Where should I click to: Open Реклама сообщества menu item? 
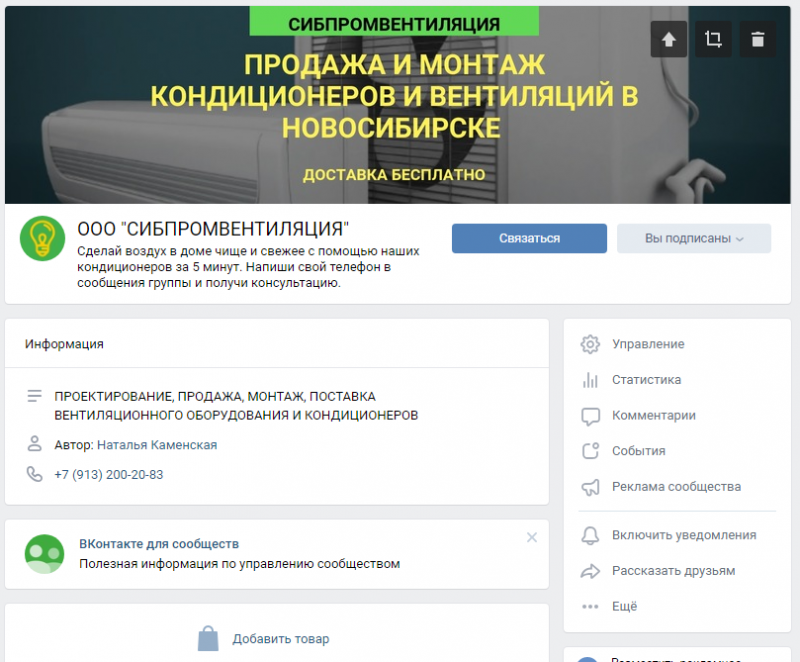coord(677,487)
